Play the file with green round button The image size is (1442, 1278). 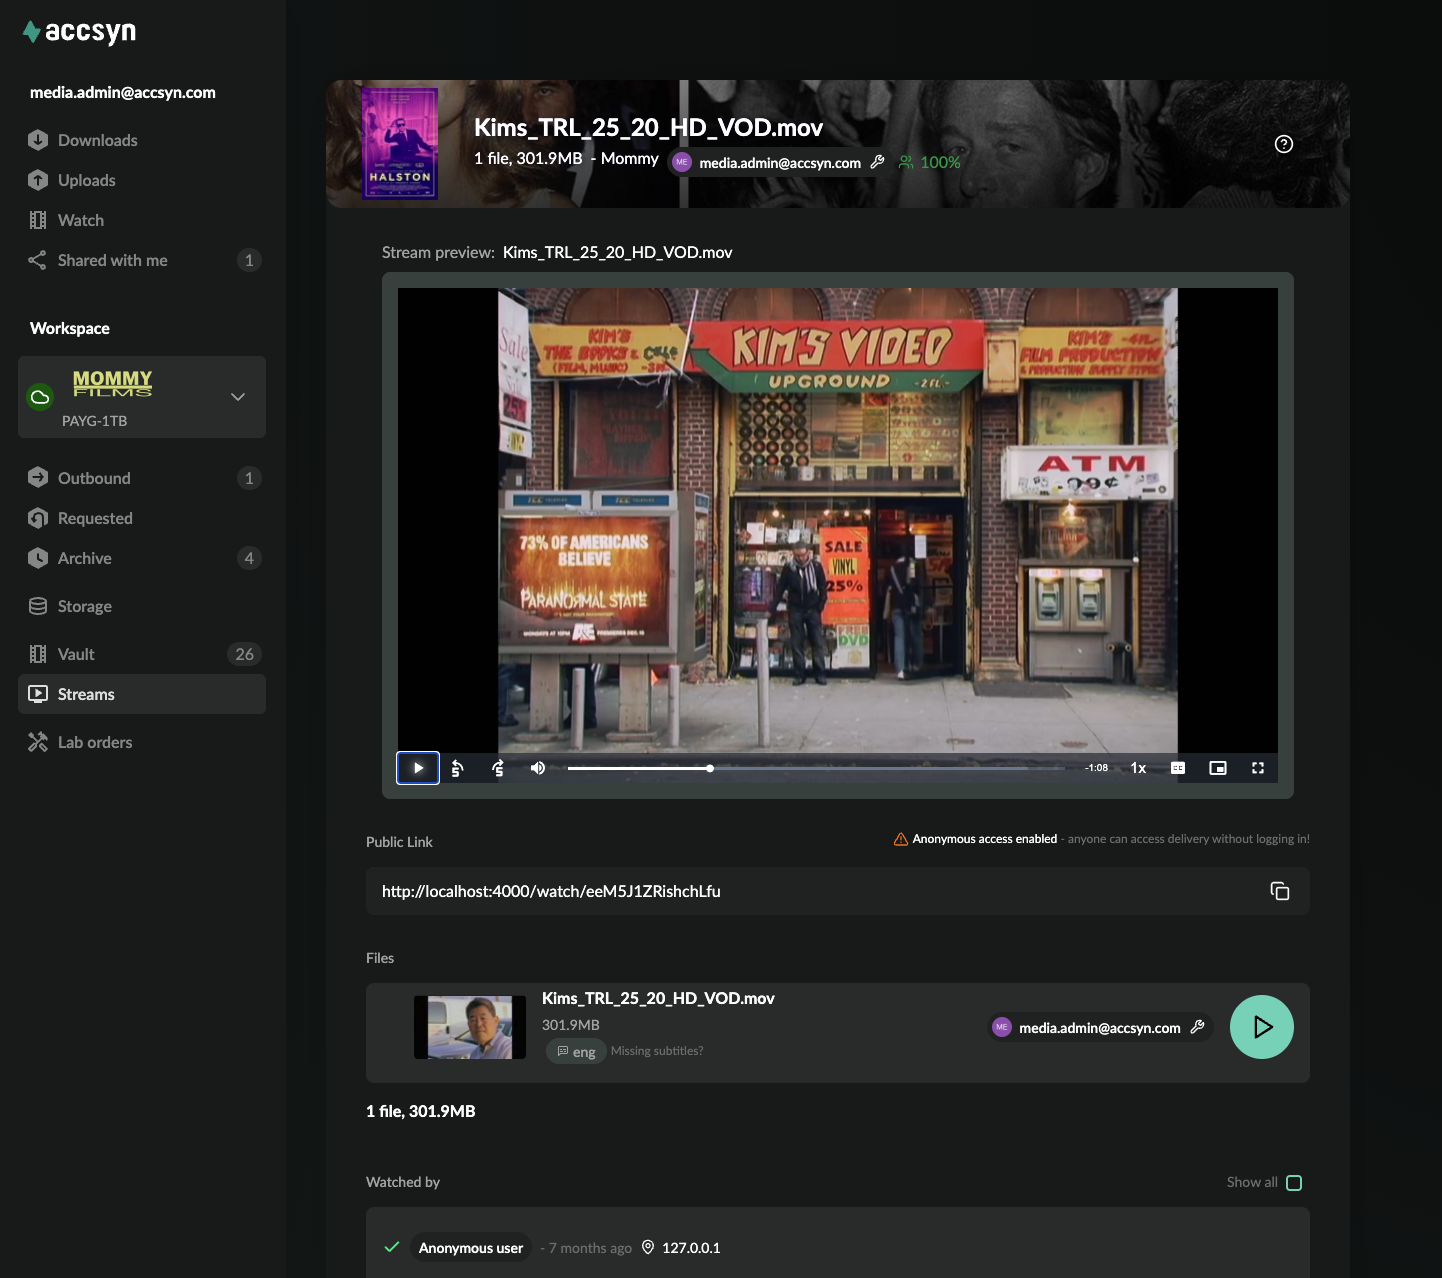pyautogui.click(x=1261, y=1027)
